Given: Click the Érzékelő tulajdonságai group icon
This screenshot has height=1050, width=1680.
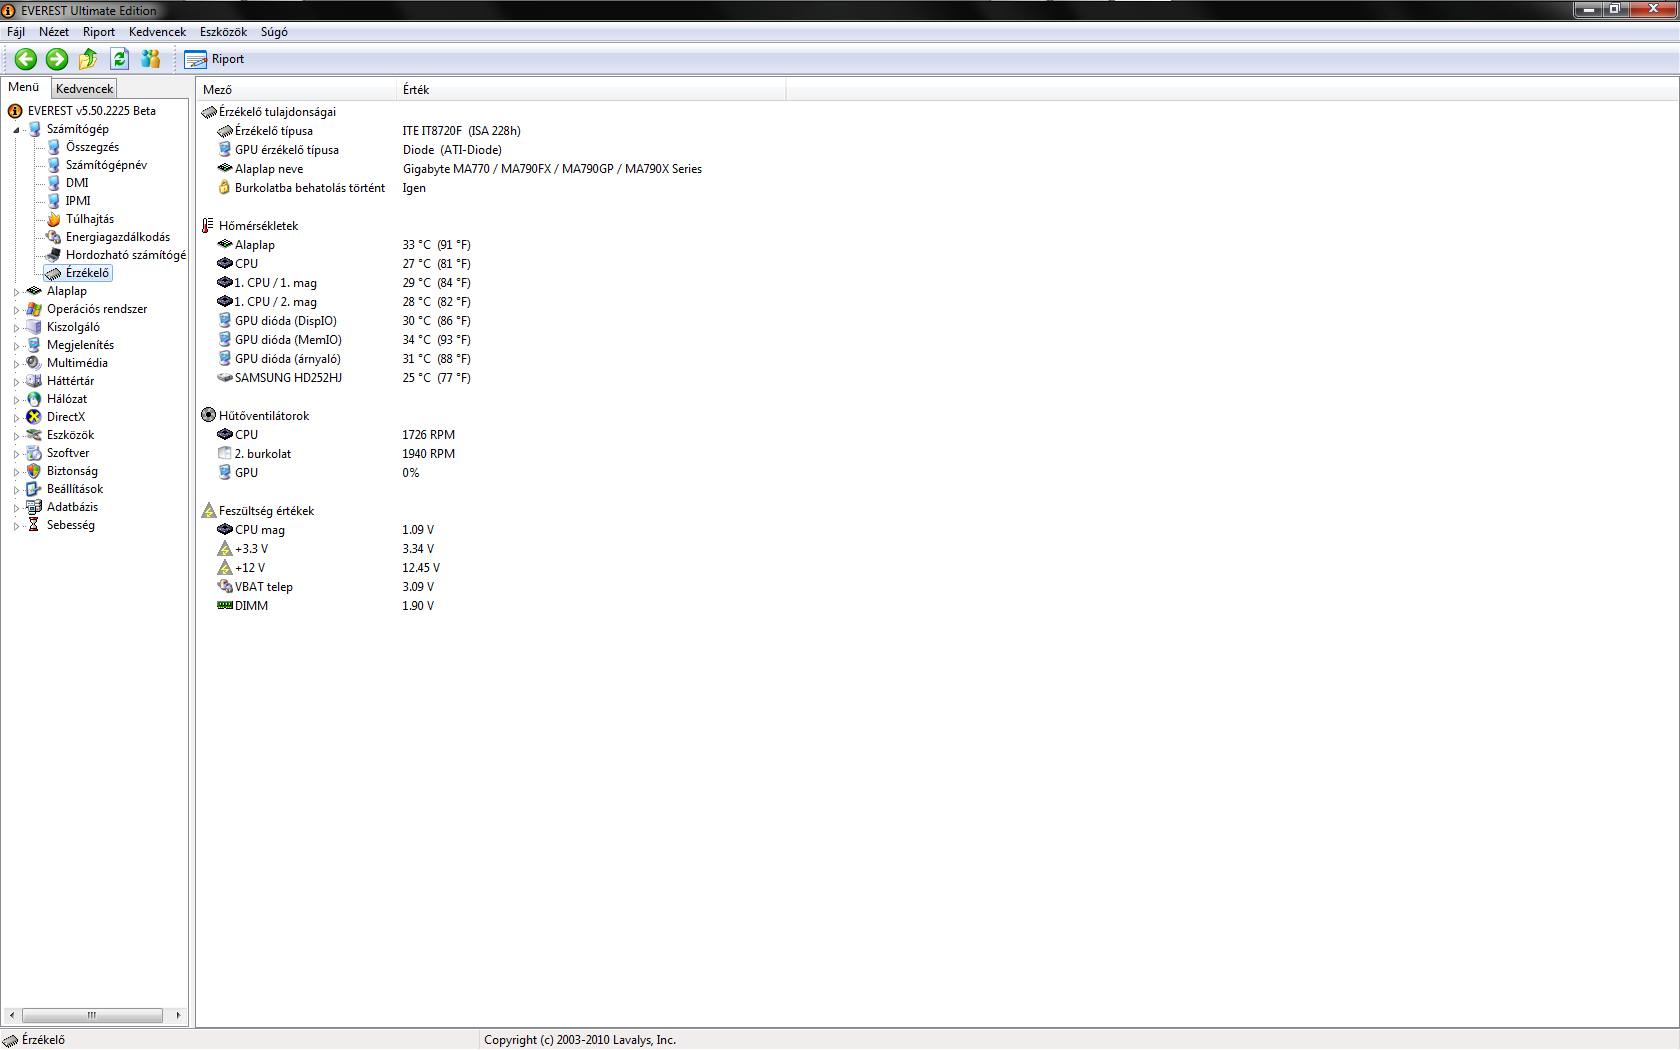Looking at the screenshot, I should [209, 112].
